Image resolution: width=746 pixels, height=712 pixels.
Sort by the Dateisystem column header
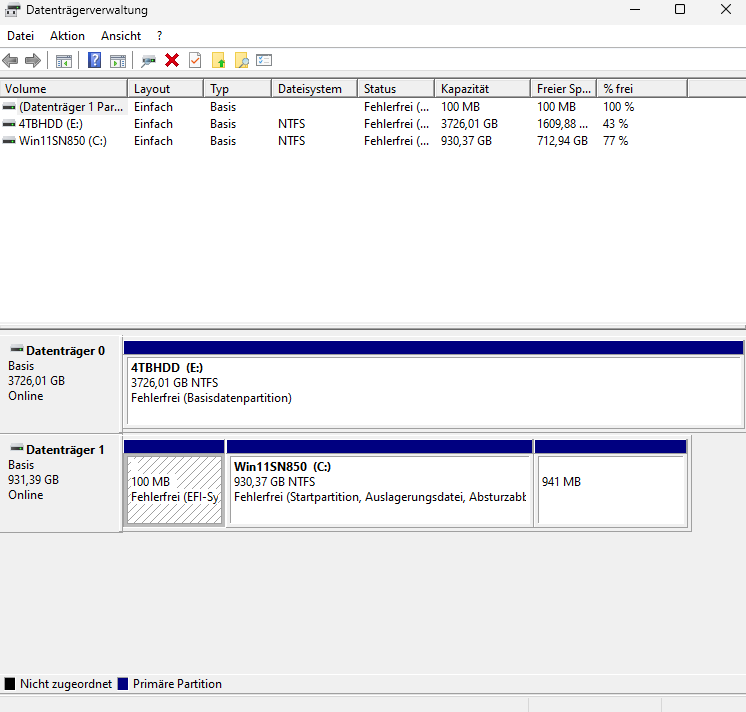point(314,89)
